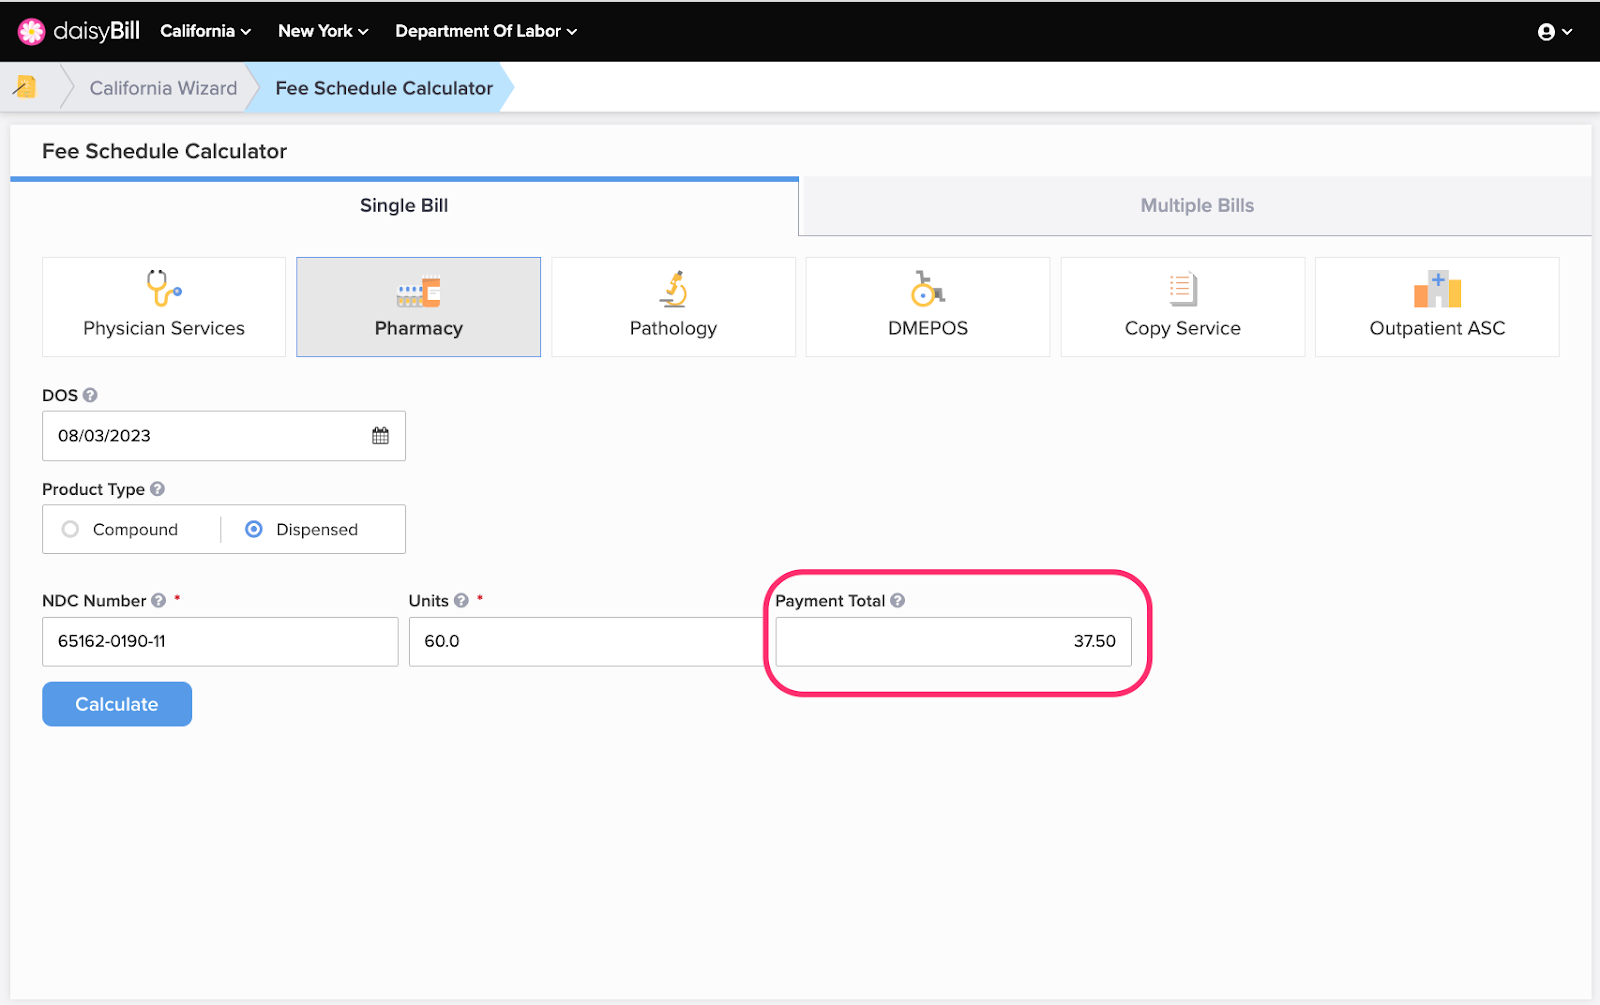Click the NDC Number input field
The height and width of the screenshot is (1005, 1600).
click(x=220, y=642)
